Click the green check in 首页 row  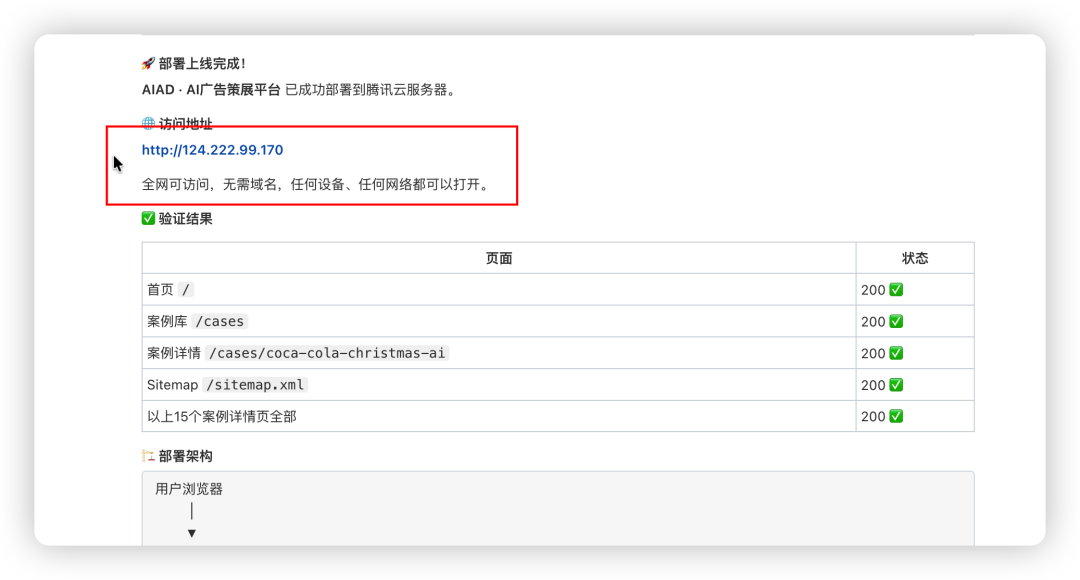point(896,290)
